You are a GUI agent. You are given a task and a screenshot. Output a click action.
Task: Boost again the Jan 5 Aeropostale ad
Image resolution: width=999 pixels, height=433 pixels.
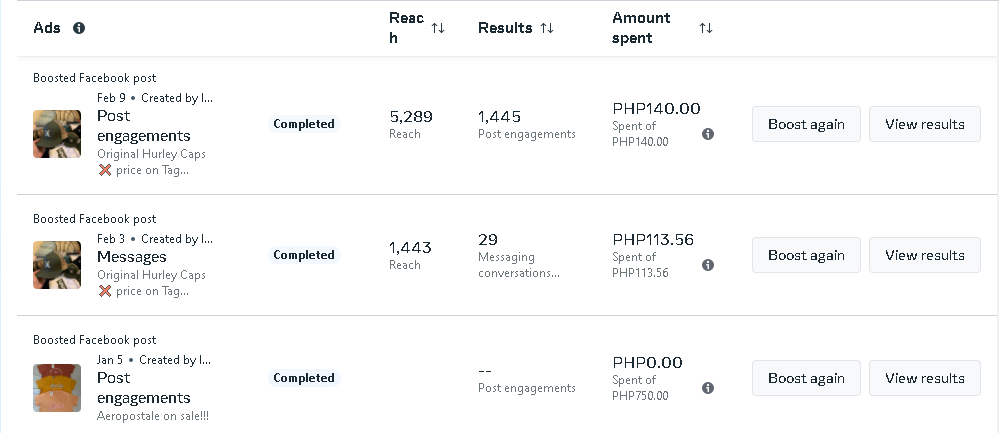coord(806,378)
